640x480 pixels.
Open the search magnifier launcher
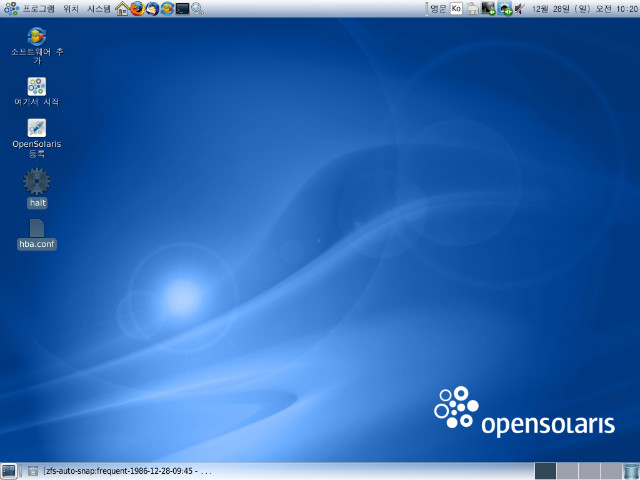pos(198,9)
